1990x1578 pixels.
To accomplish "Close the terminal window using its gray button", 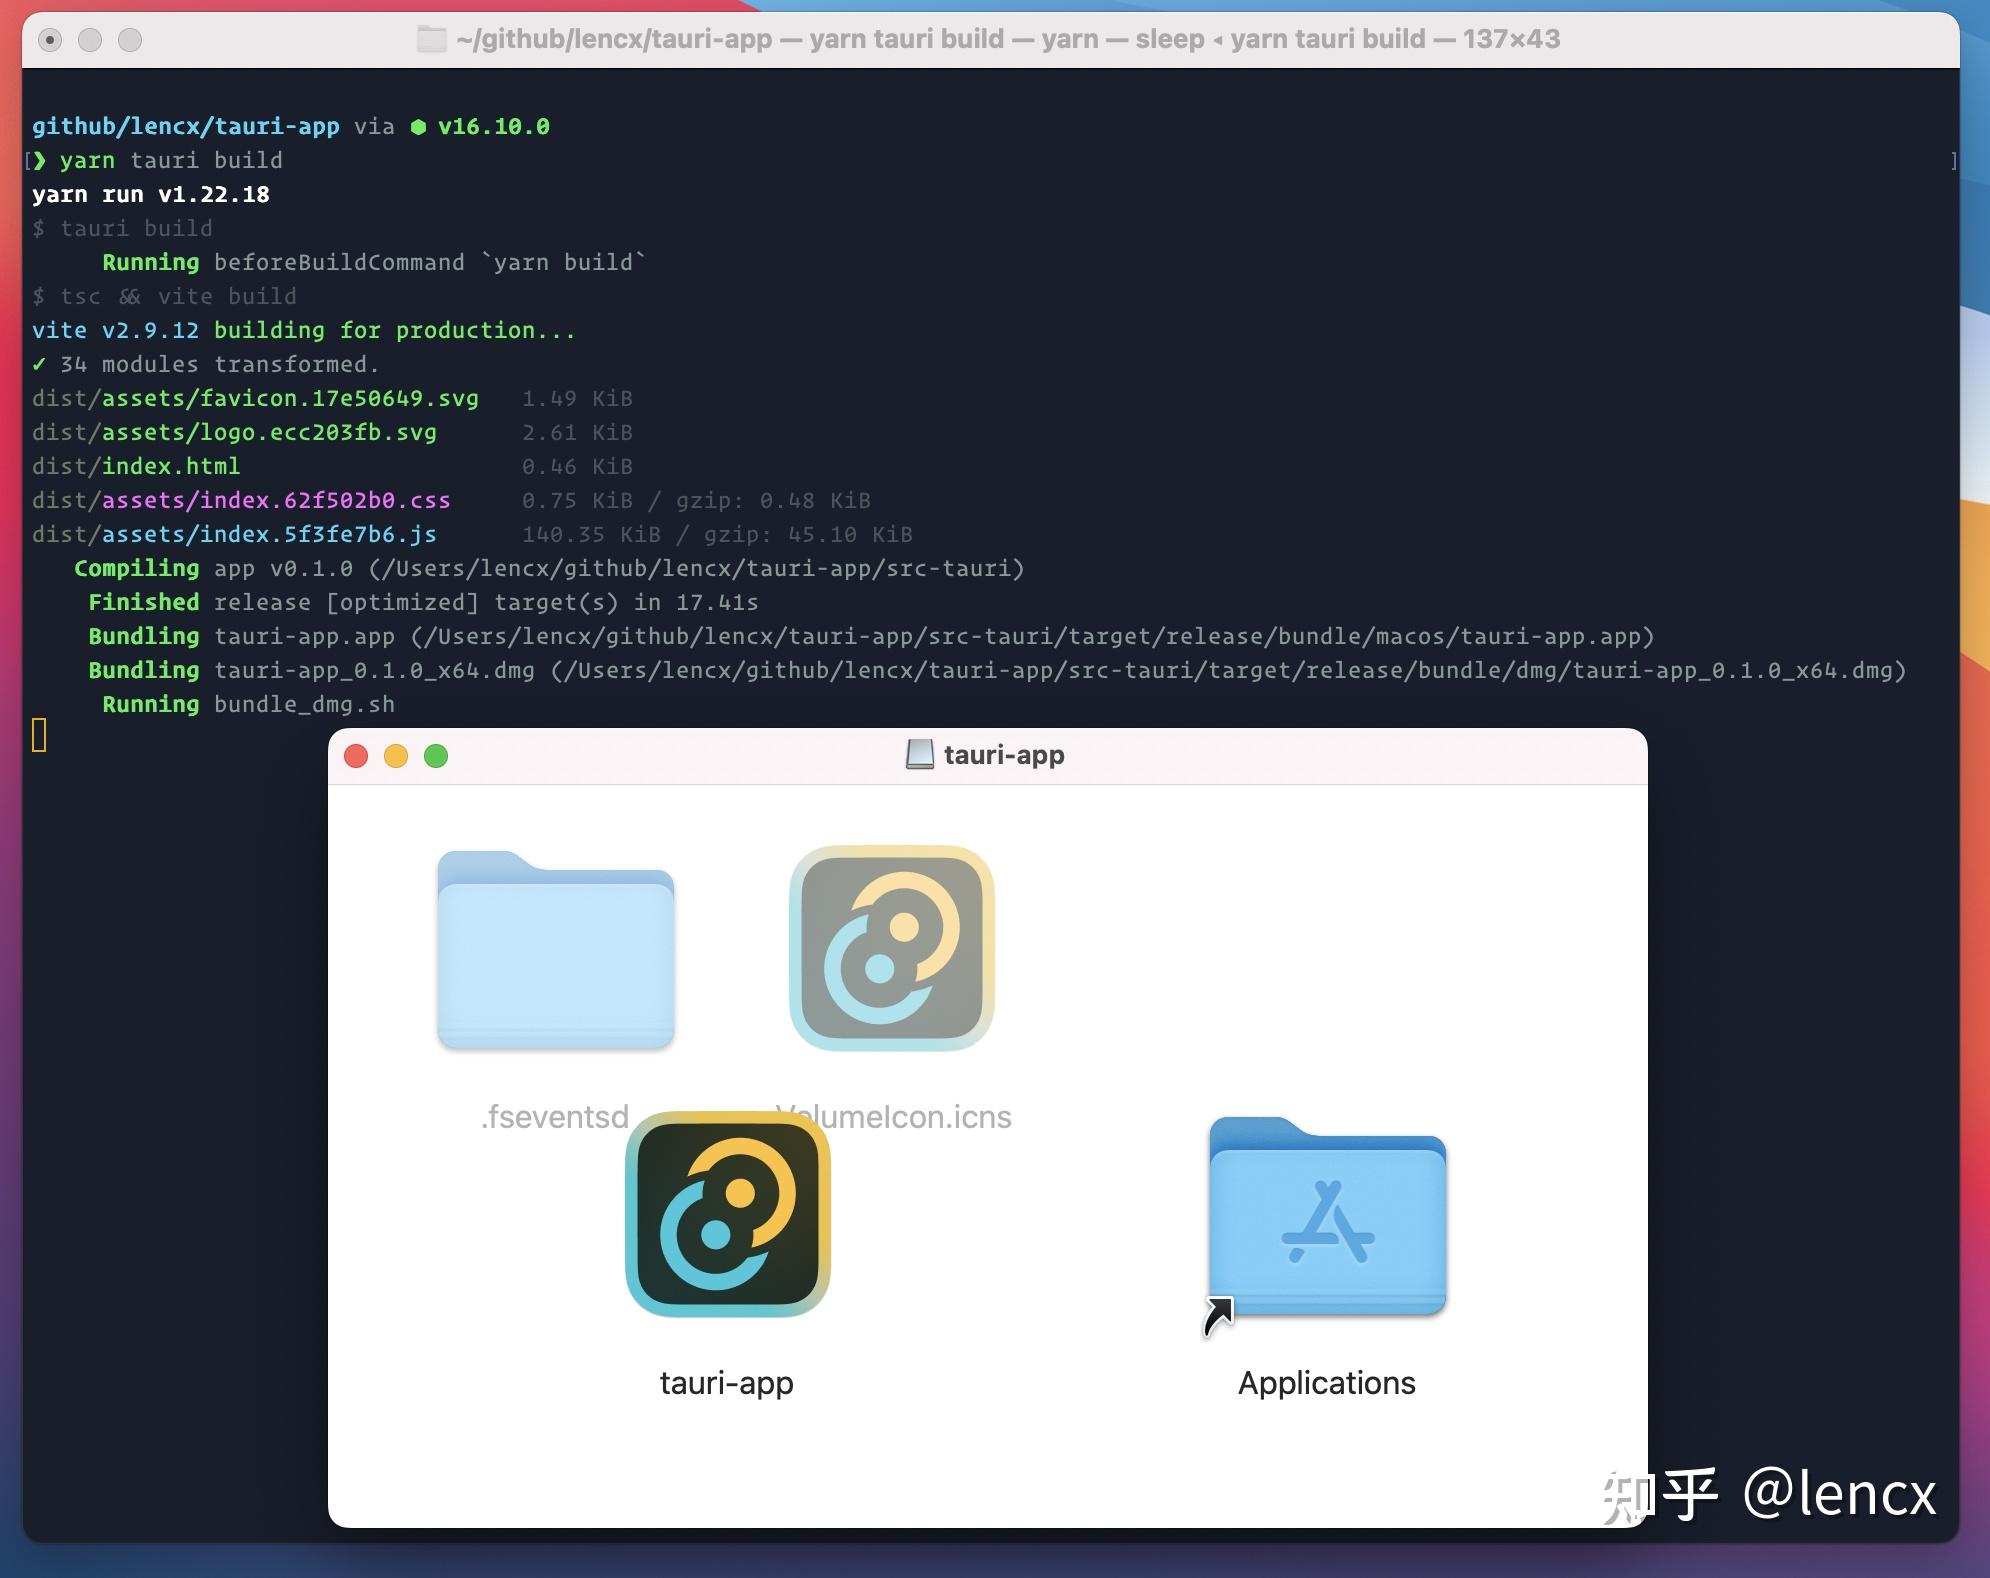I will point(50,40).
